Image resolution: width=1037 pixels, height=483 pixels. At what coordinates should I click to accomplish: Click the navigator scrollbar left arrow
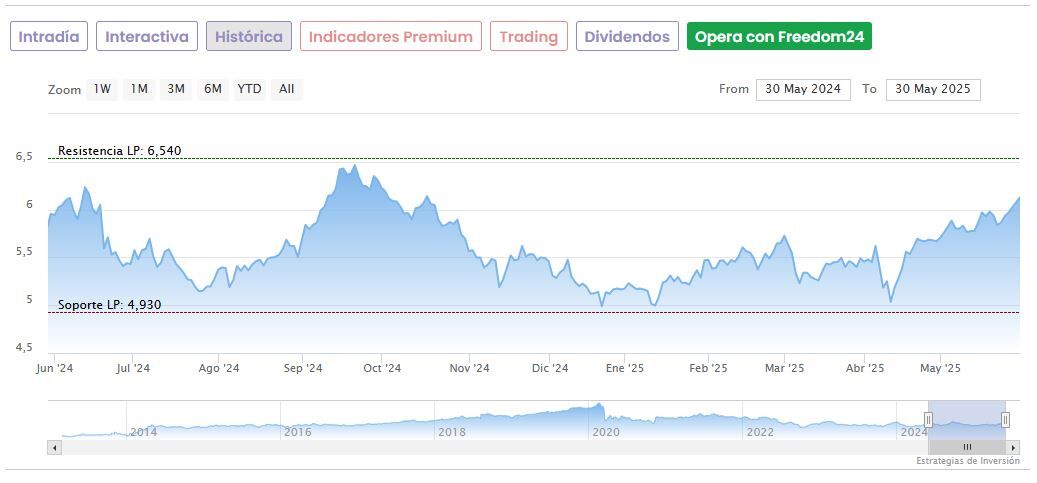(x=55, y=447)
